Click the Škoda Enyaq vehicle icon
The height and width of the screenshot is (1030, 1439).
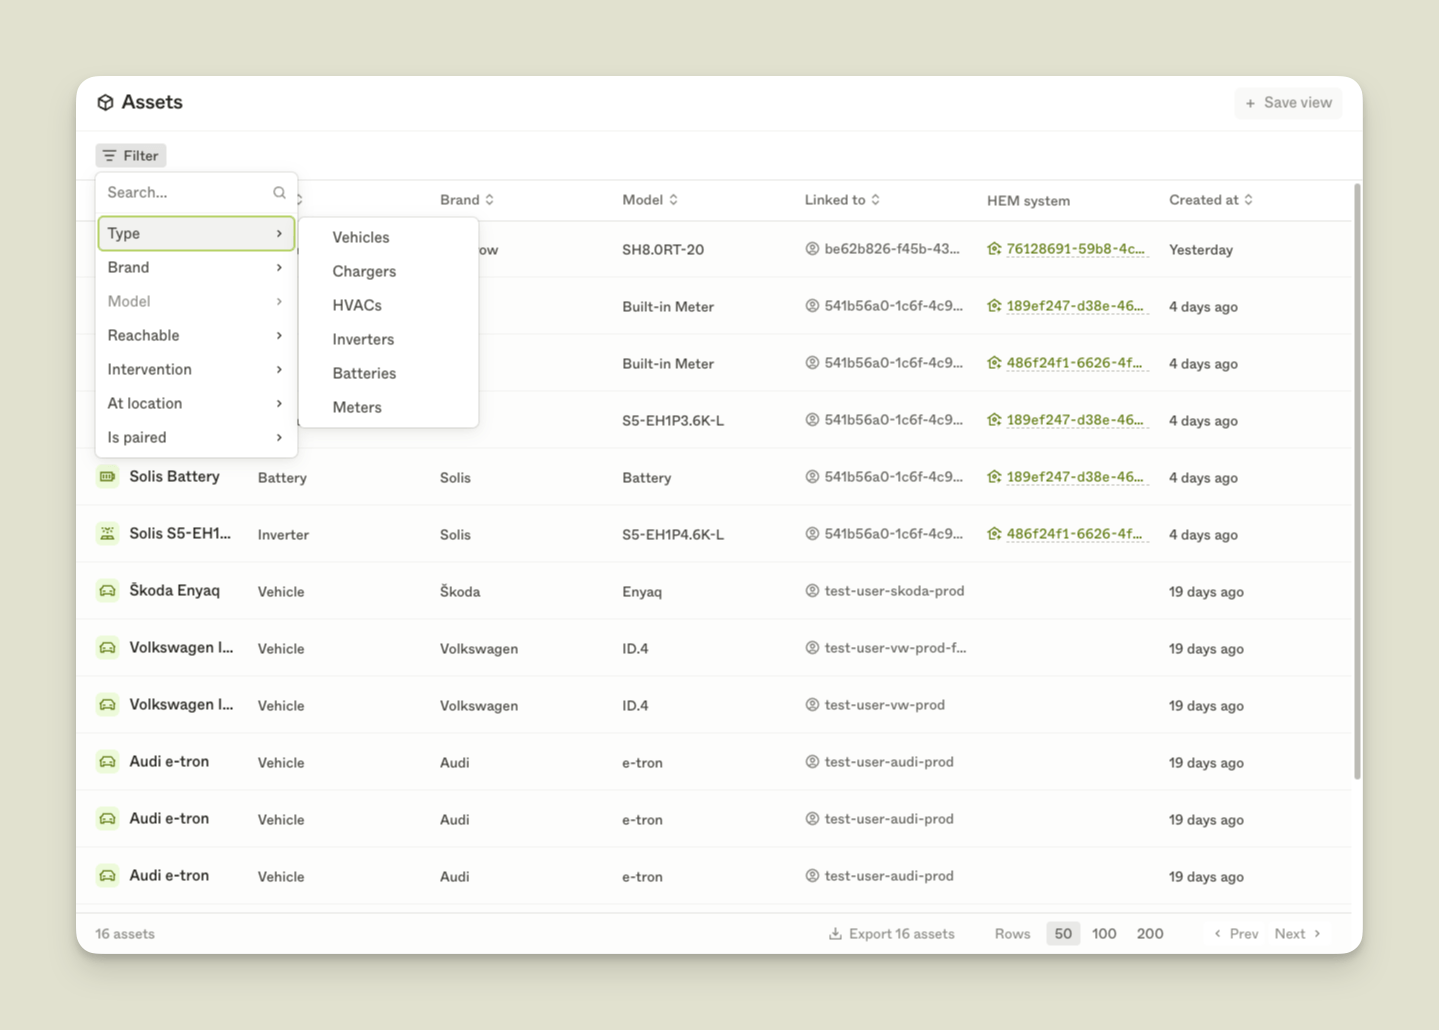coord(107,590)
